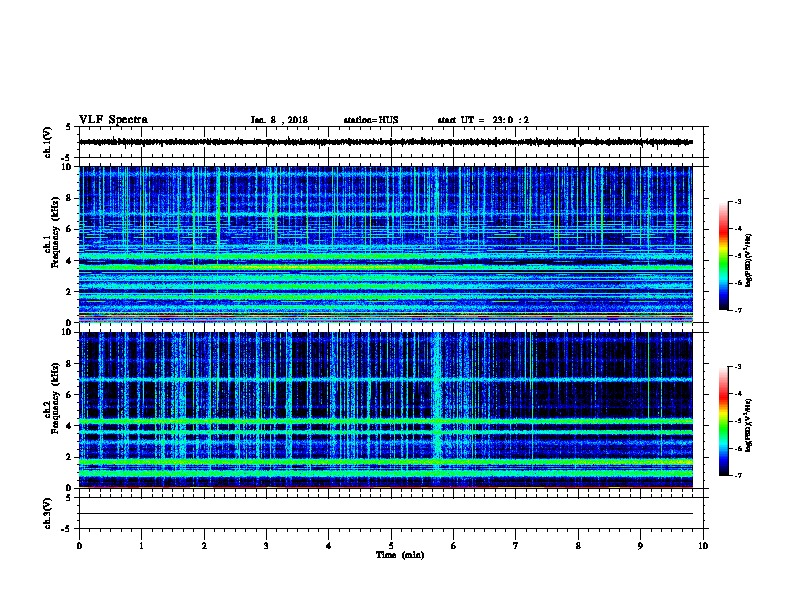Click the "2" tick on the Time axis
The height and width of the screenshot is (612, 792).
pos(204,546)
